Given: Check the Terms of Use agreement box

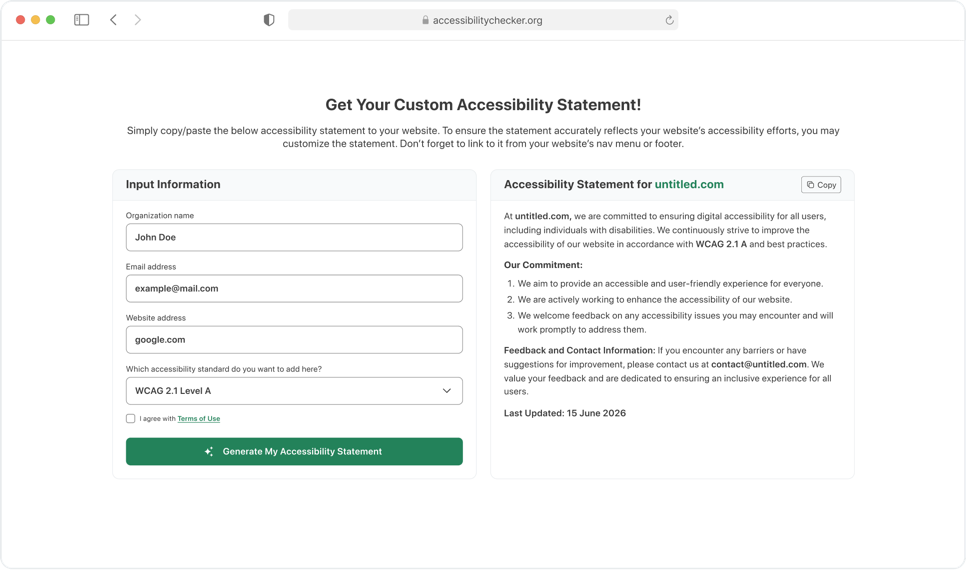Looking at the screenshot, I should coord(131,418).
